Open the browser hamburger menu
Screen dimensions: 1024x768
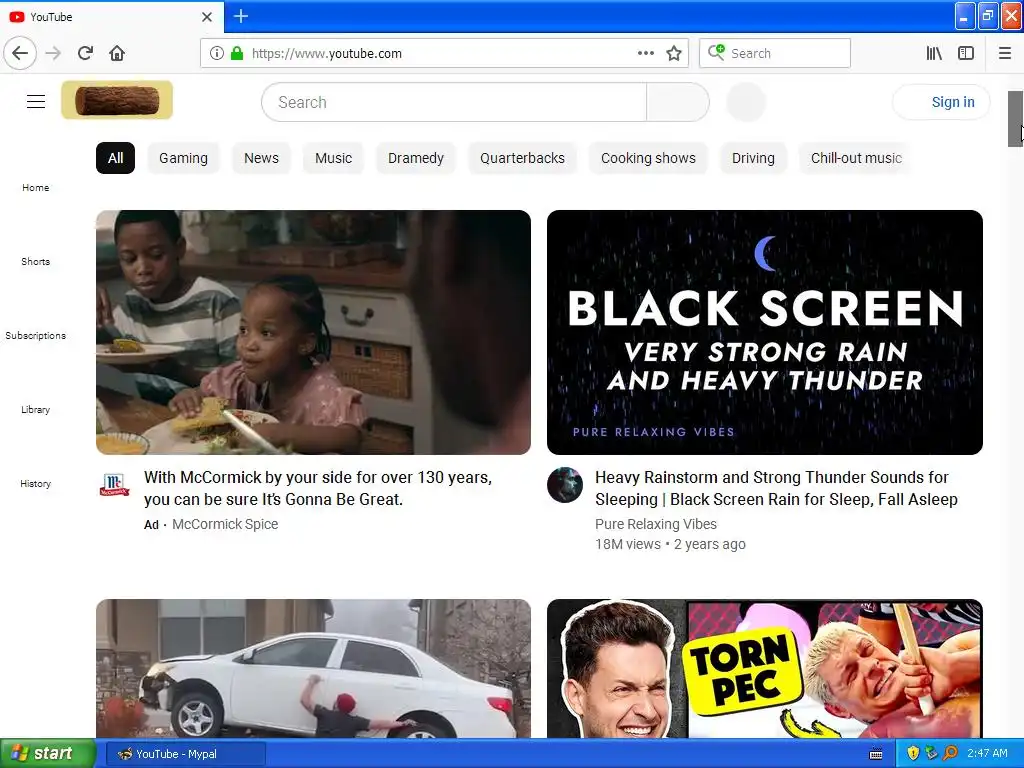(1005, 53)
